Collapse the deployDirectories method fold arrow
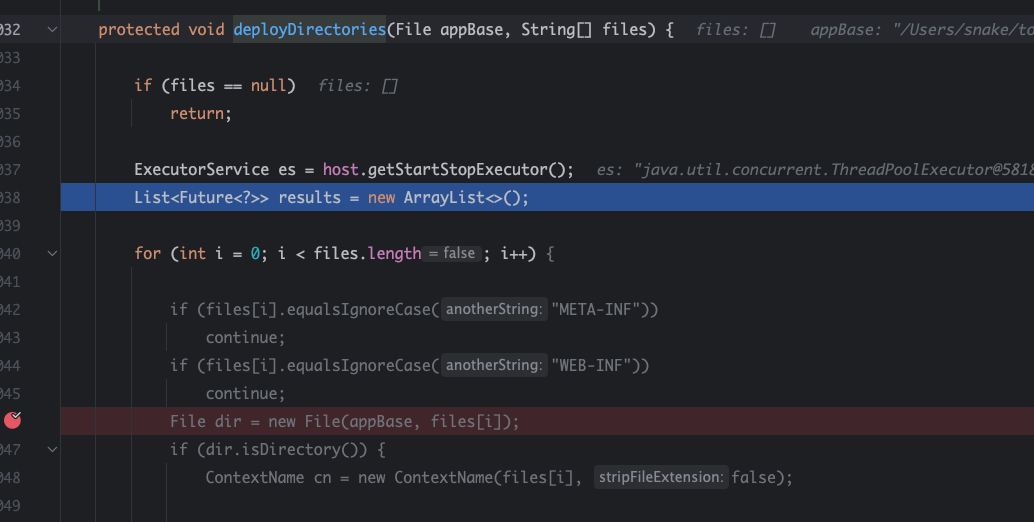This screenshot has width=1034, height=522. click(x=52, y=30)
